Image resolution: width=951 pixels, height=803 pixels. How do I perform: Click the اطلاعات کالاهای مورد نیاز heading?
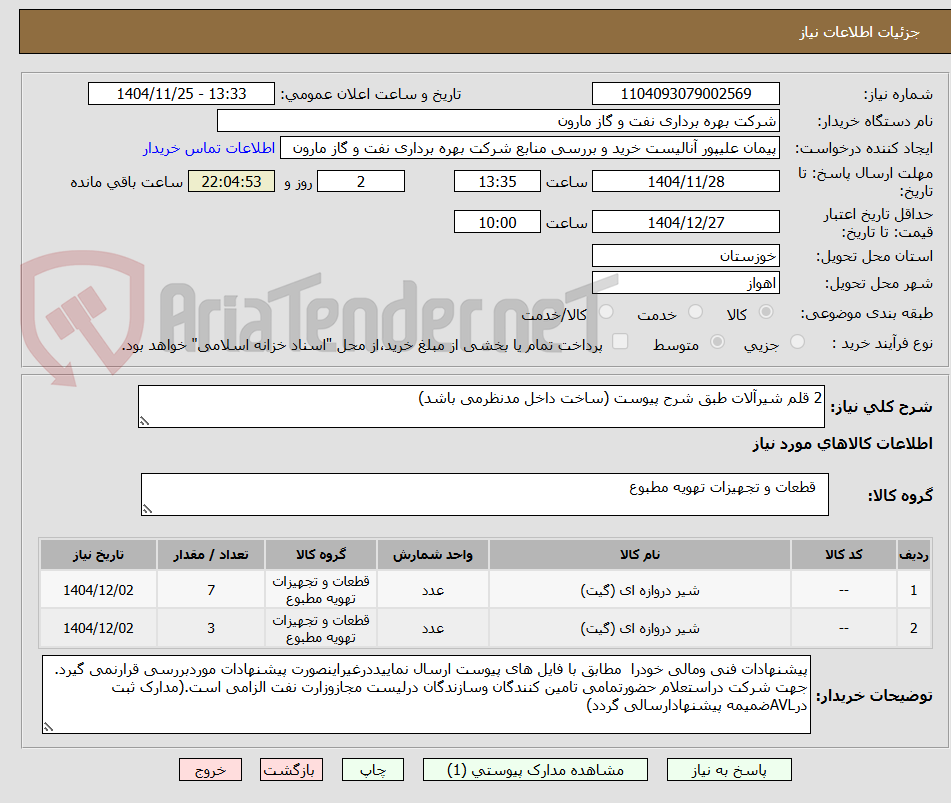point(842,444)
